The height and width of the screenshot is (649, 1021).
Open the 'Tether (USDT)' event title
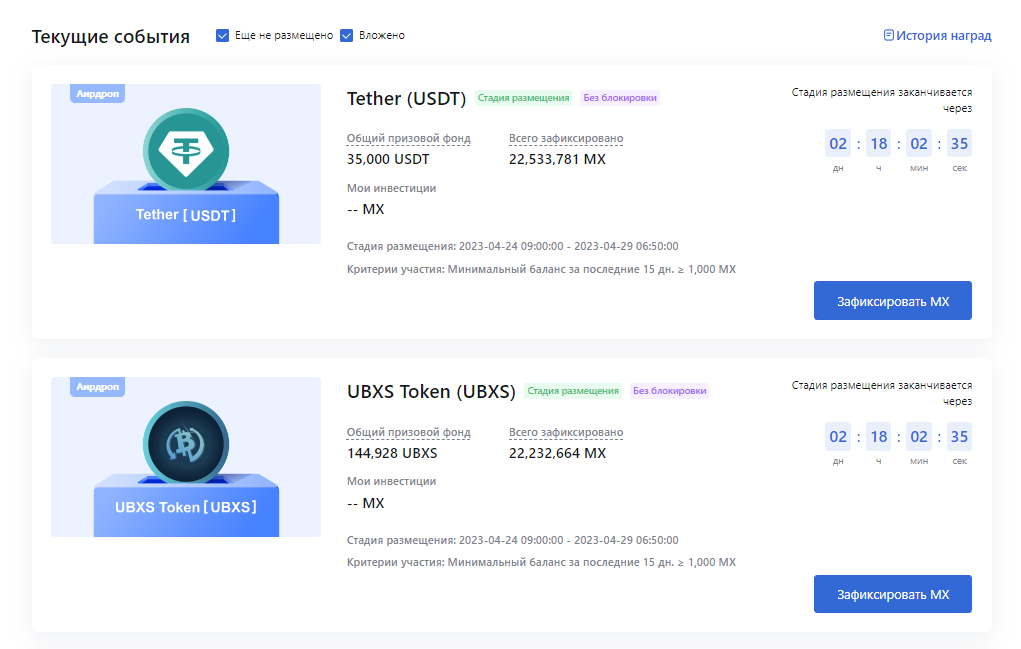pos(406,98)
